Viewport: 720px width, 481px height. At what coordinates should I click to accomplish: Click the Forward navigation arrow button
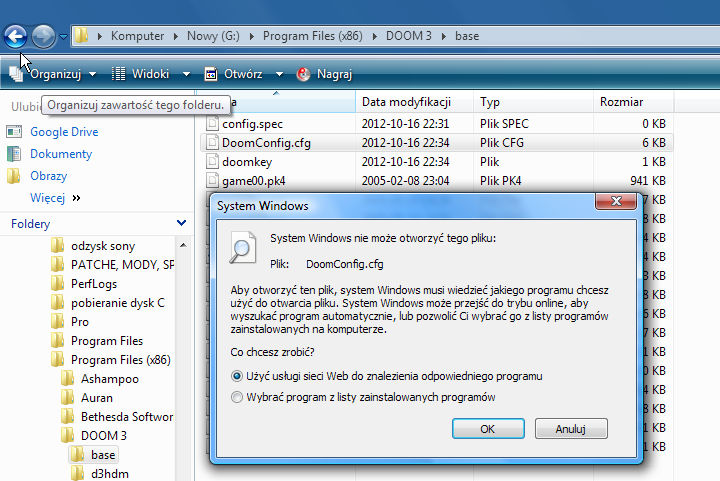point(43,36)
